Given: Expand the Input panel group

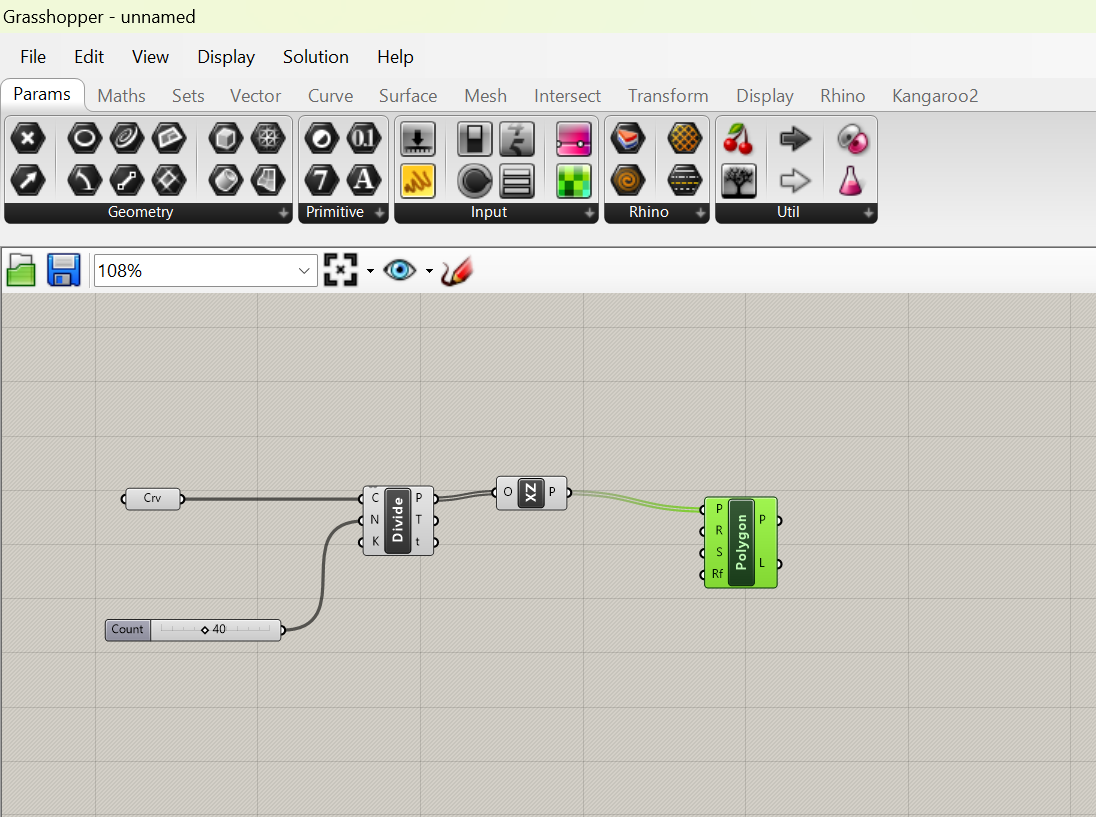Looking at the screenshot, I should 589,213.
